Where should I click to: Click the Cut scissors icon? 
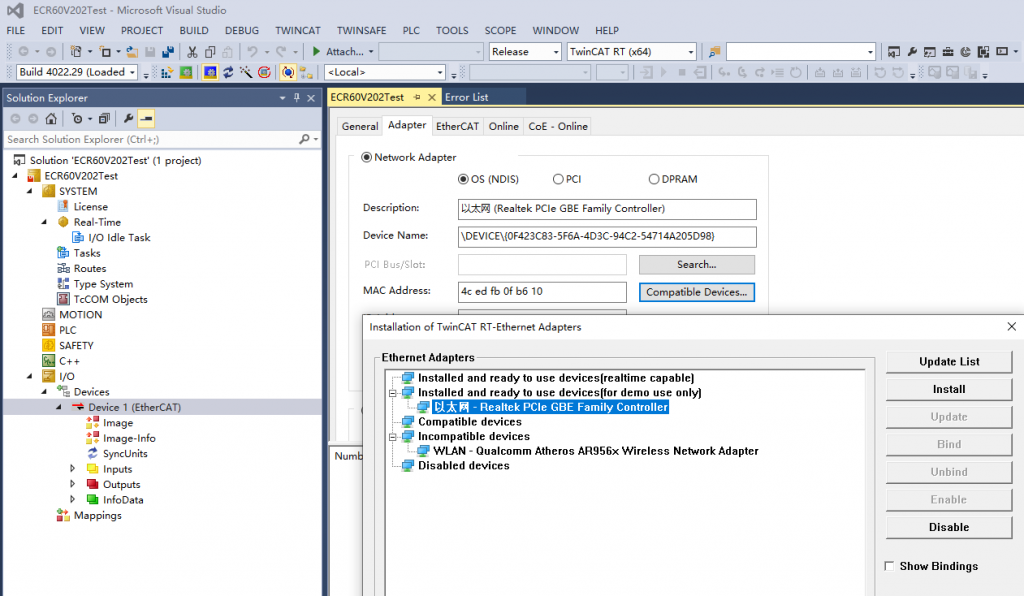192,52
